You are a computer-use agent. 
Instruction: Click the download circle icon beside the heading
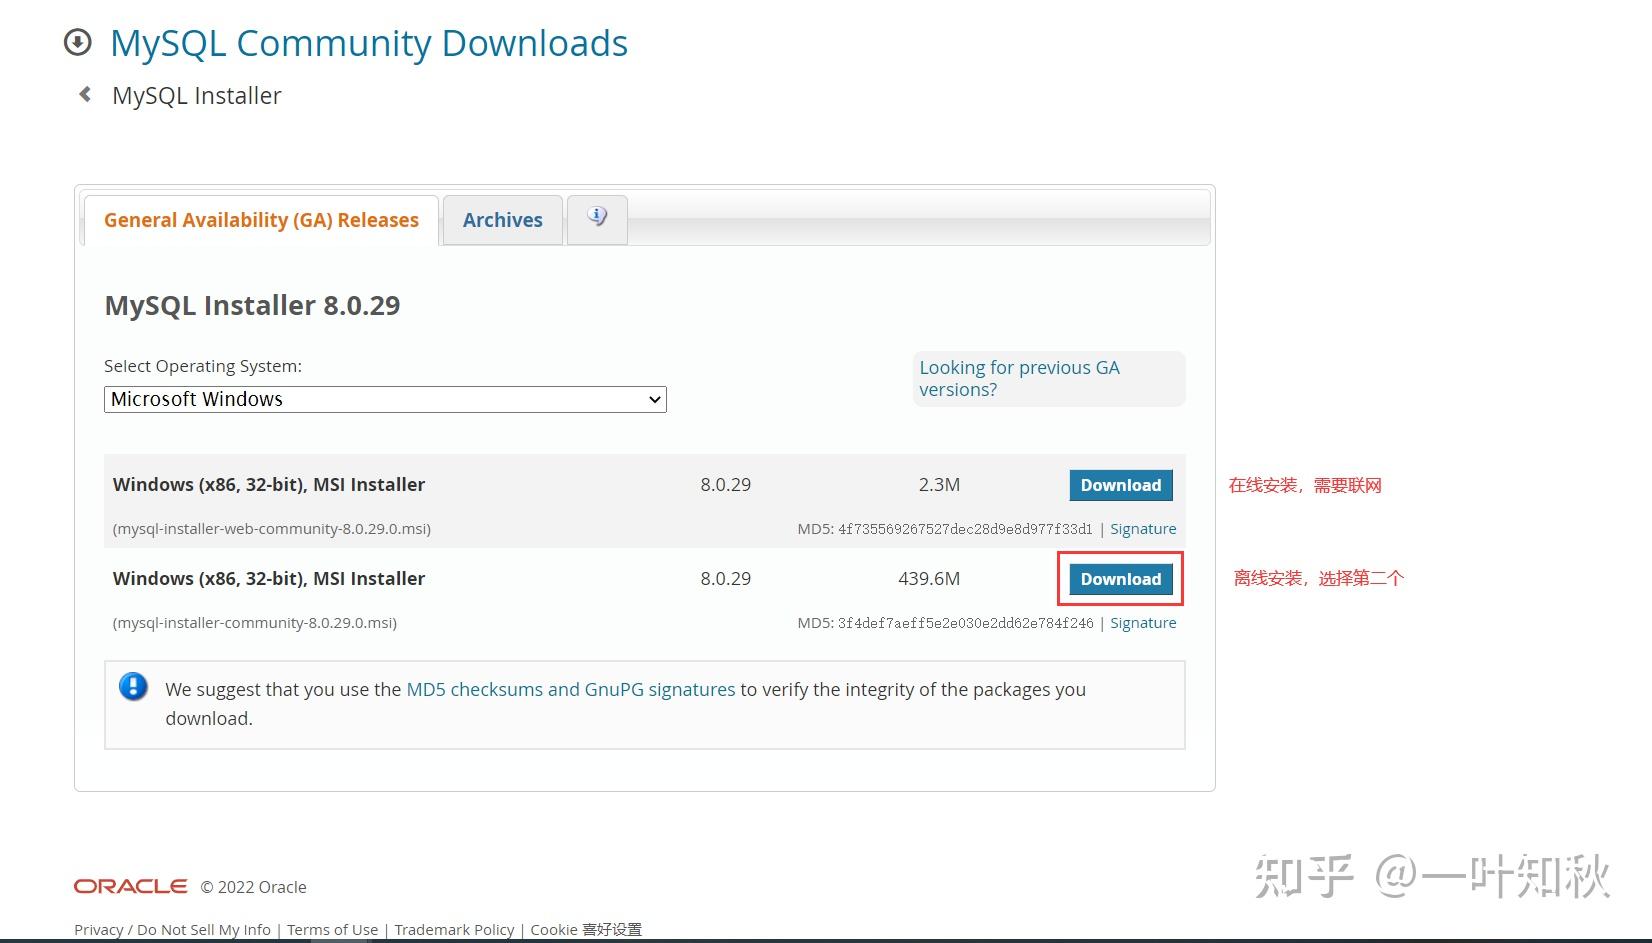point(77,43)
